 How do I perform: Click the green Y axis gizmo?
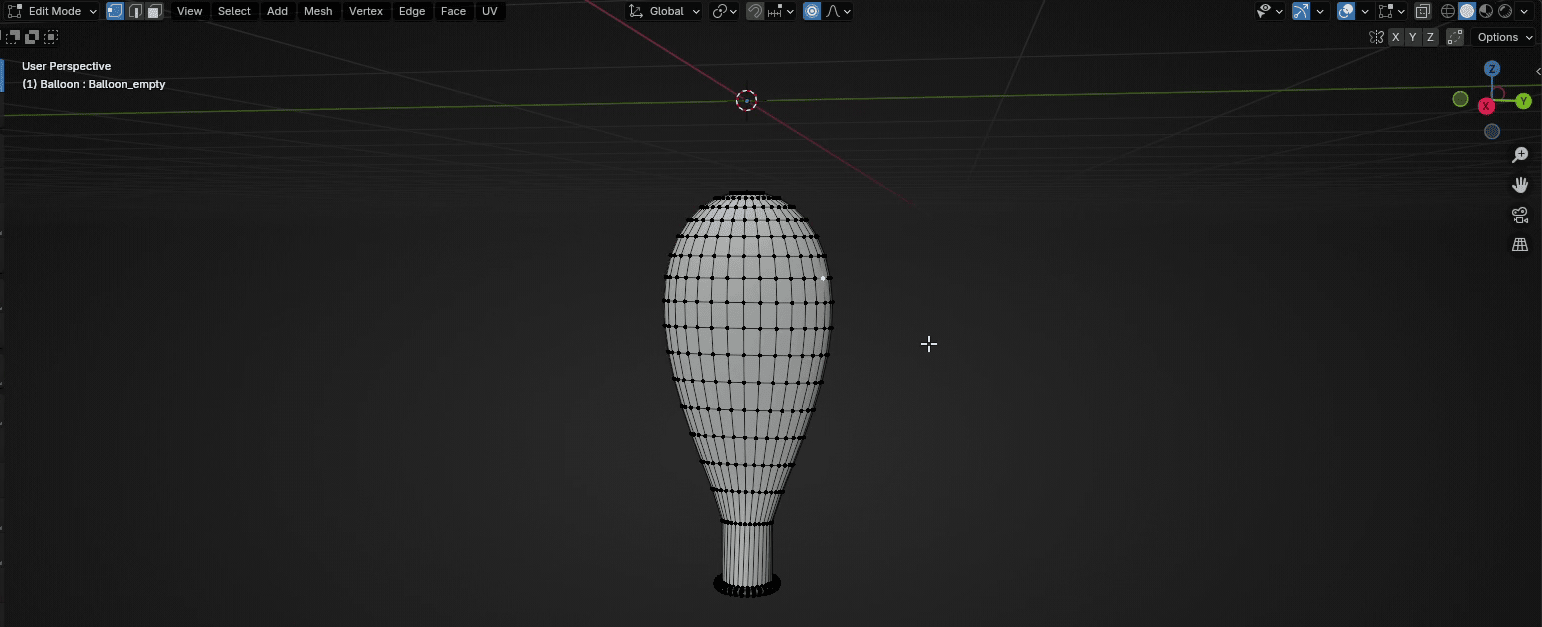pyautogui.click(x=1523, y=101)
